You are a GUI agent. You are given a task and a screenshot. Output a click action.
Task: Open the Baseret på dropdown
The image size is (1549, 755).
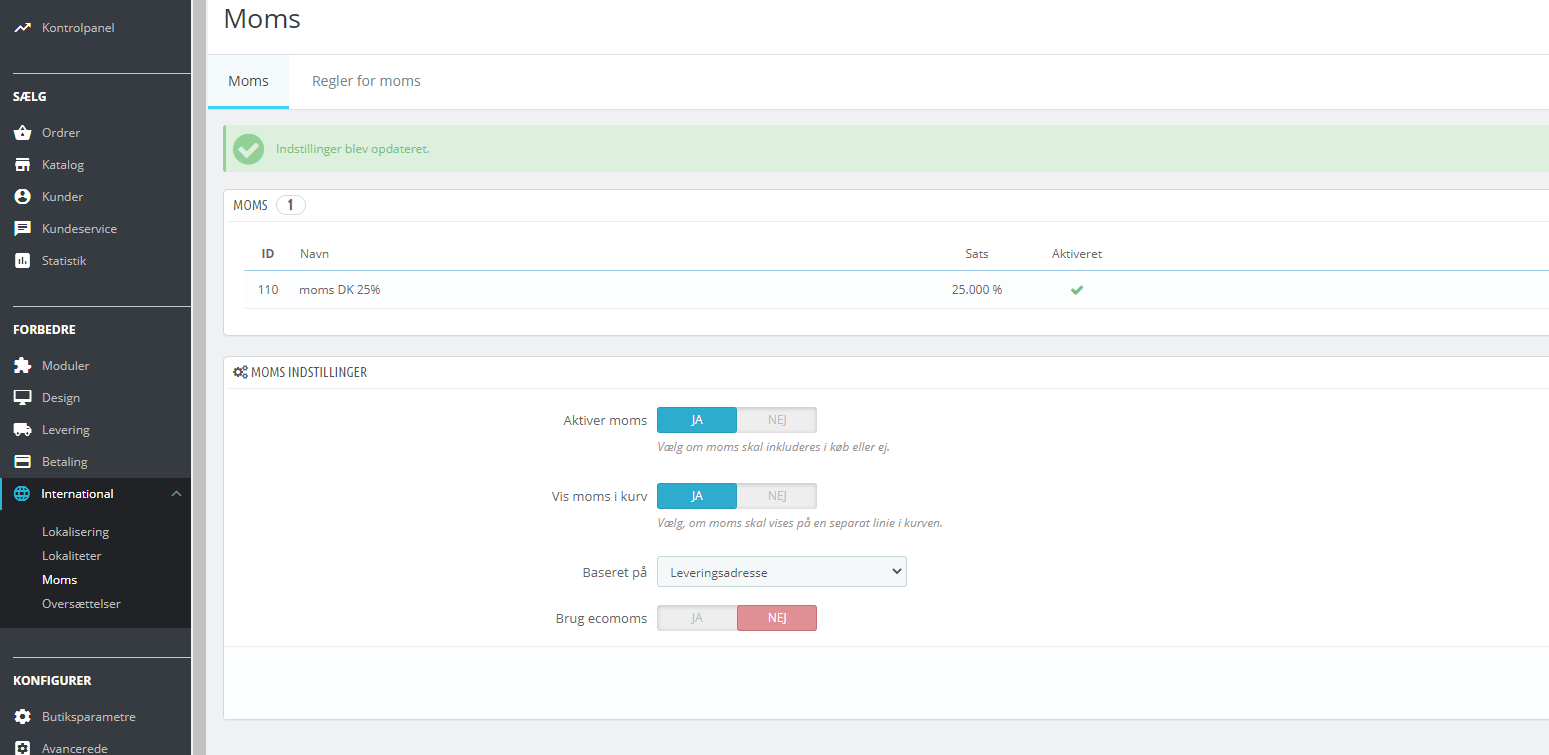click(782, 572)
